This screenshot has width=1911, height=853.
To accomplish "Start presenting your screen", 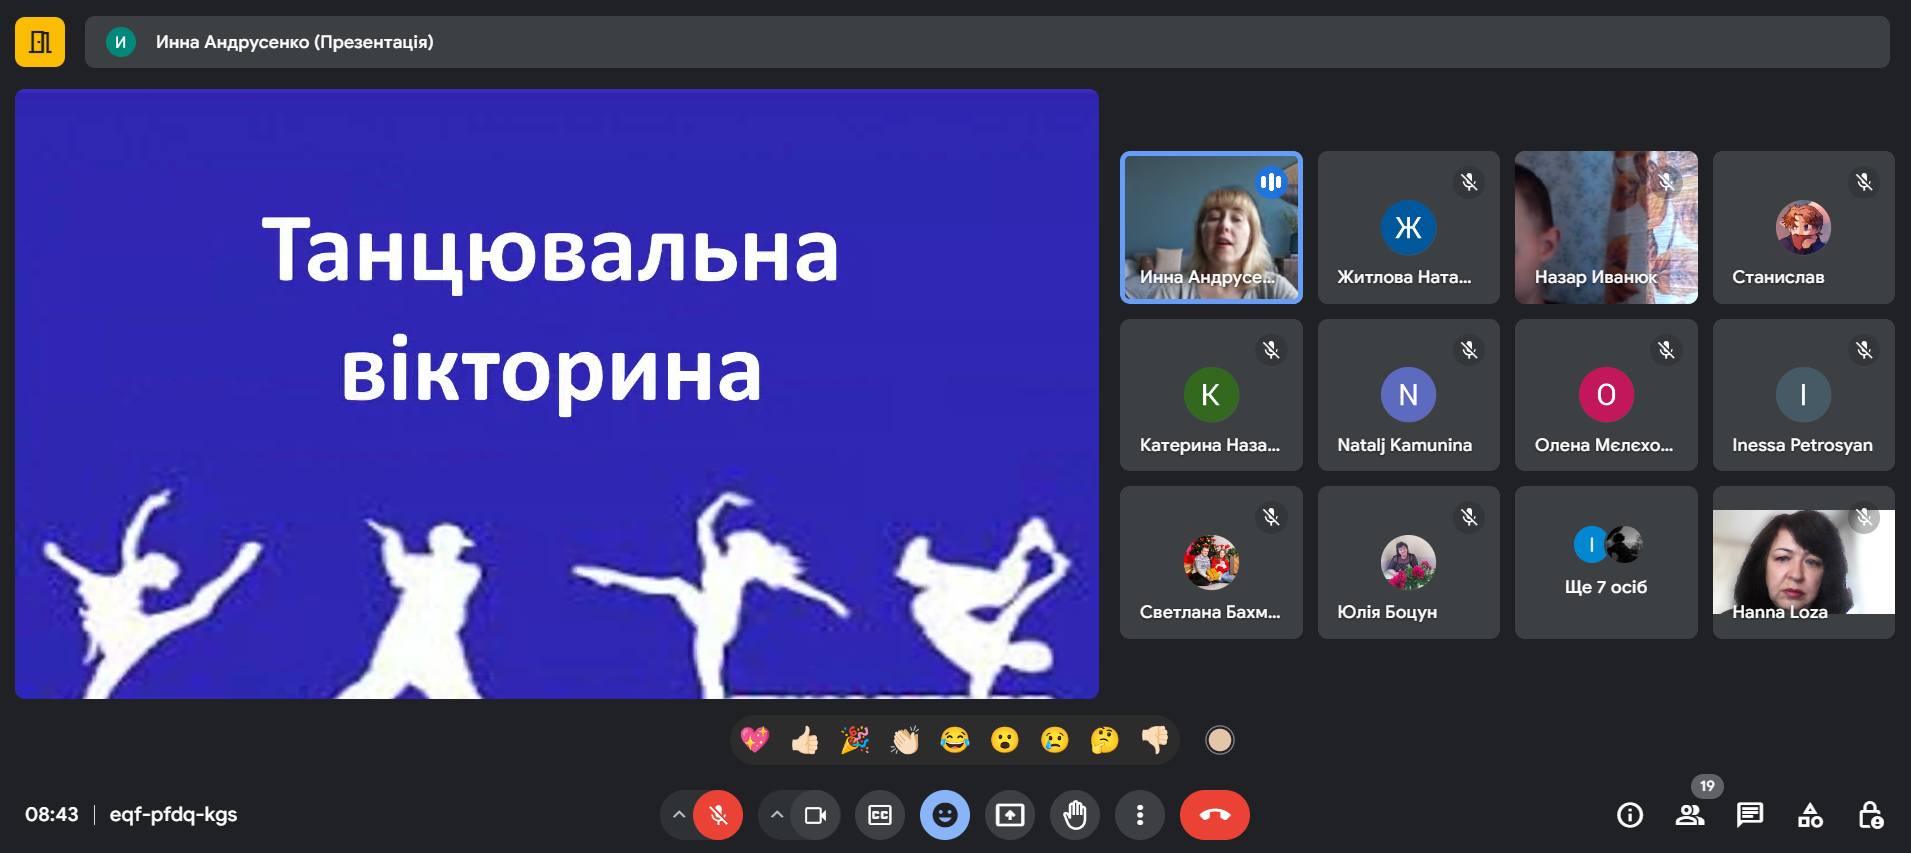I will (x=1010, y=815).
